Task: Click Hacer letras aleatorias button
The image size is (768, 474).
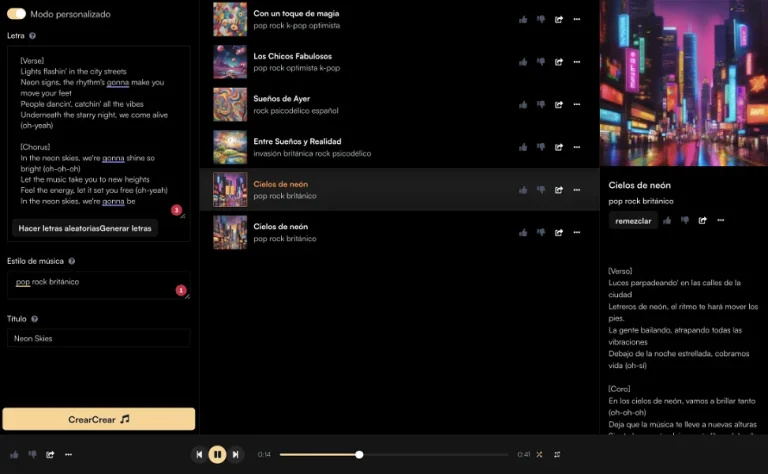Action: tap(59, 228)
